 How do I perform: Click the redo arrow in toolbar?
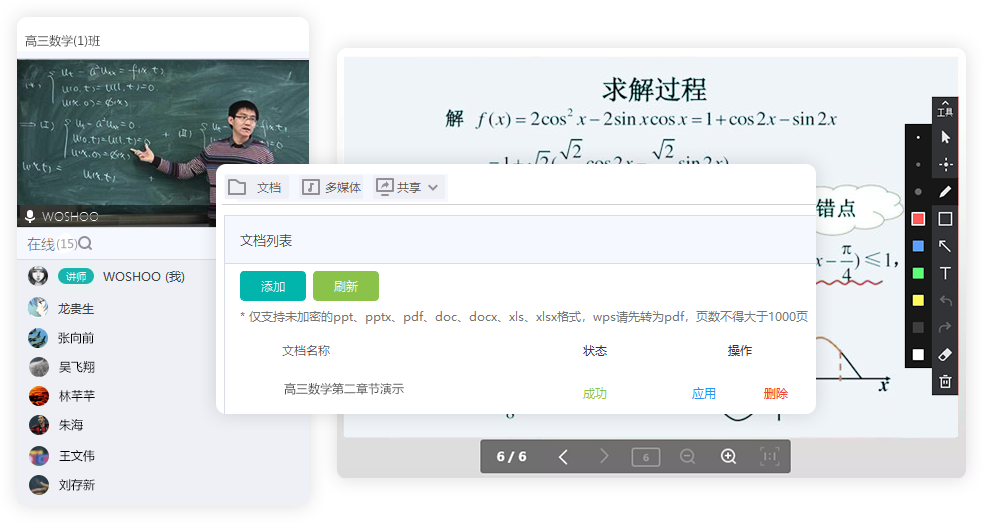[945, 327]
